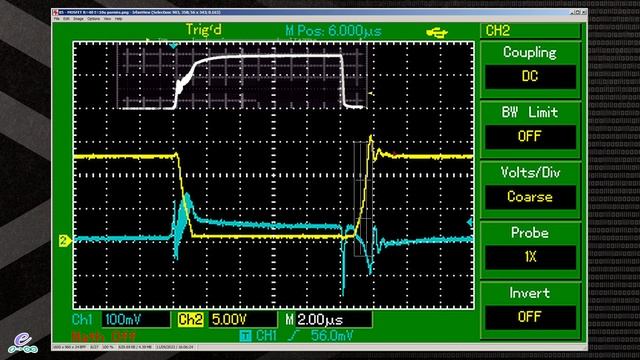Click the Math Off label
The height and width of the screenshot is (360, 640).
point(104,337)
